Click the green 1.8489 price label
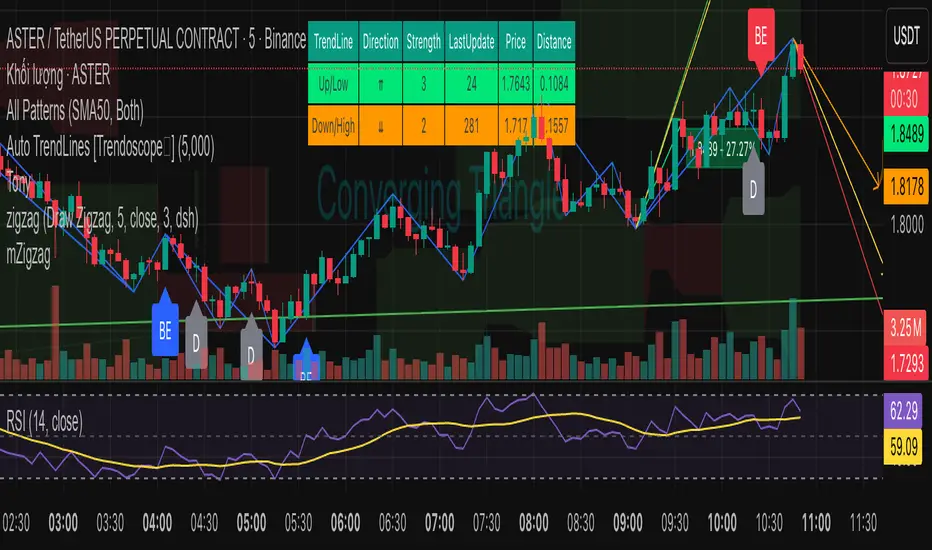The width and height of the screenshot is (932, 550). tap(906, 134)
